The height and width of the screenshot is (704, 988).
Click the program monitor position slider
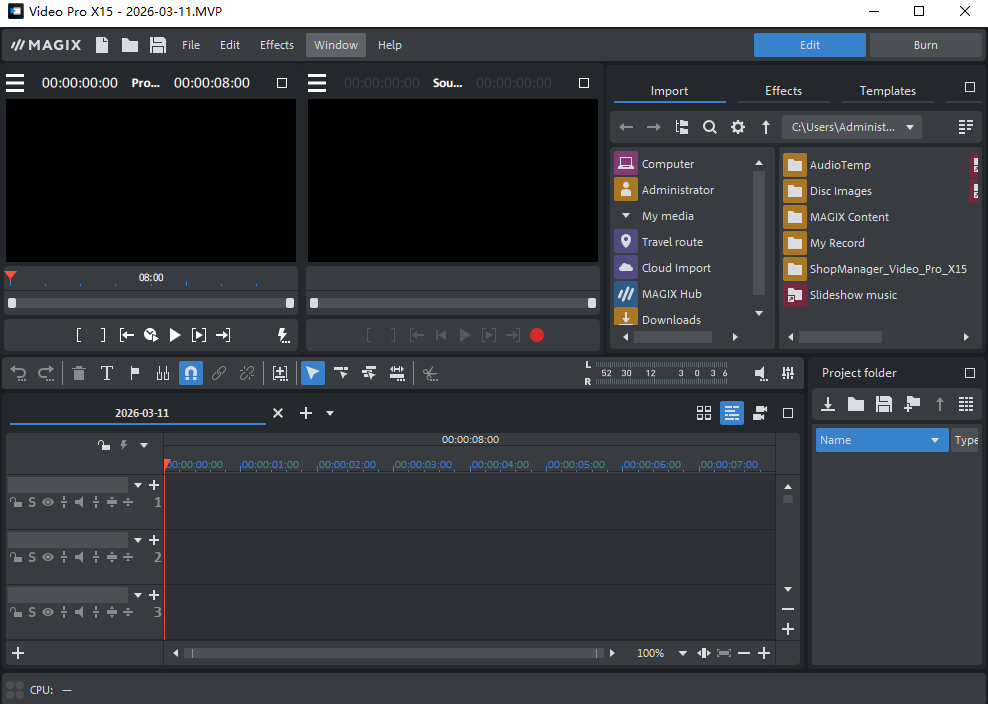[x=150, y=303]
